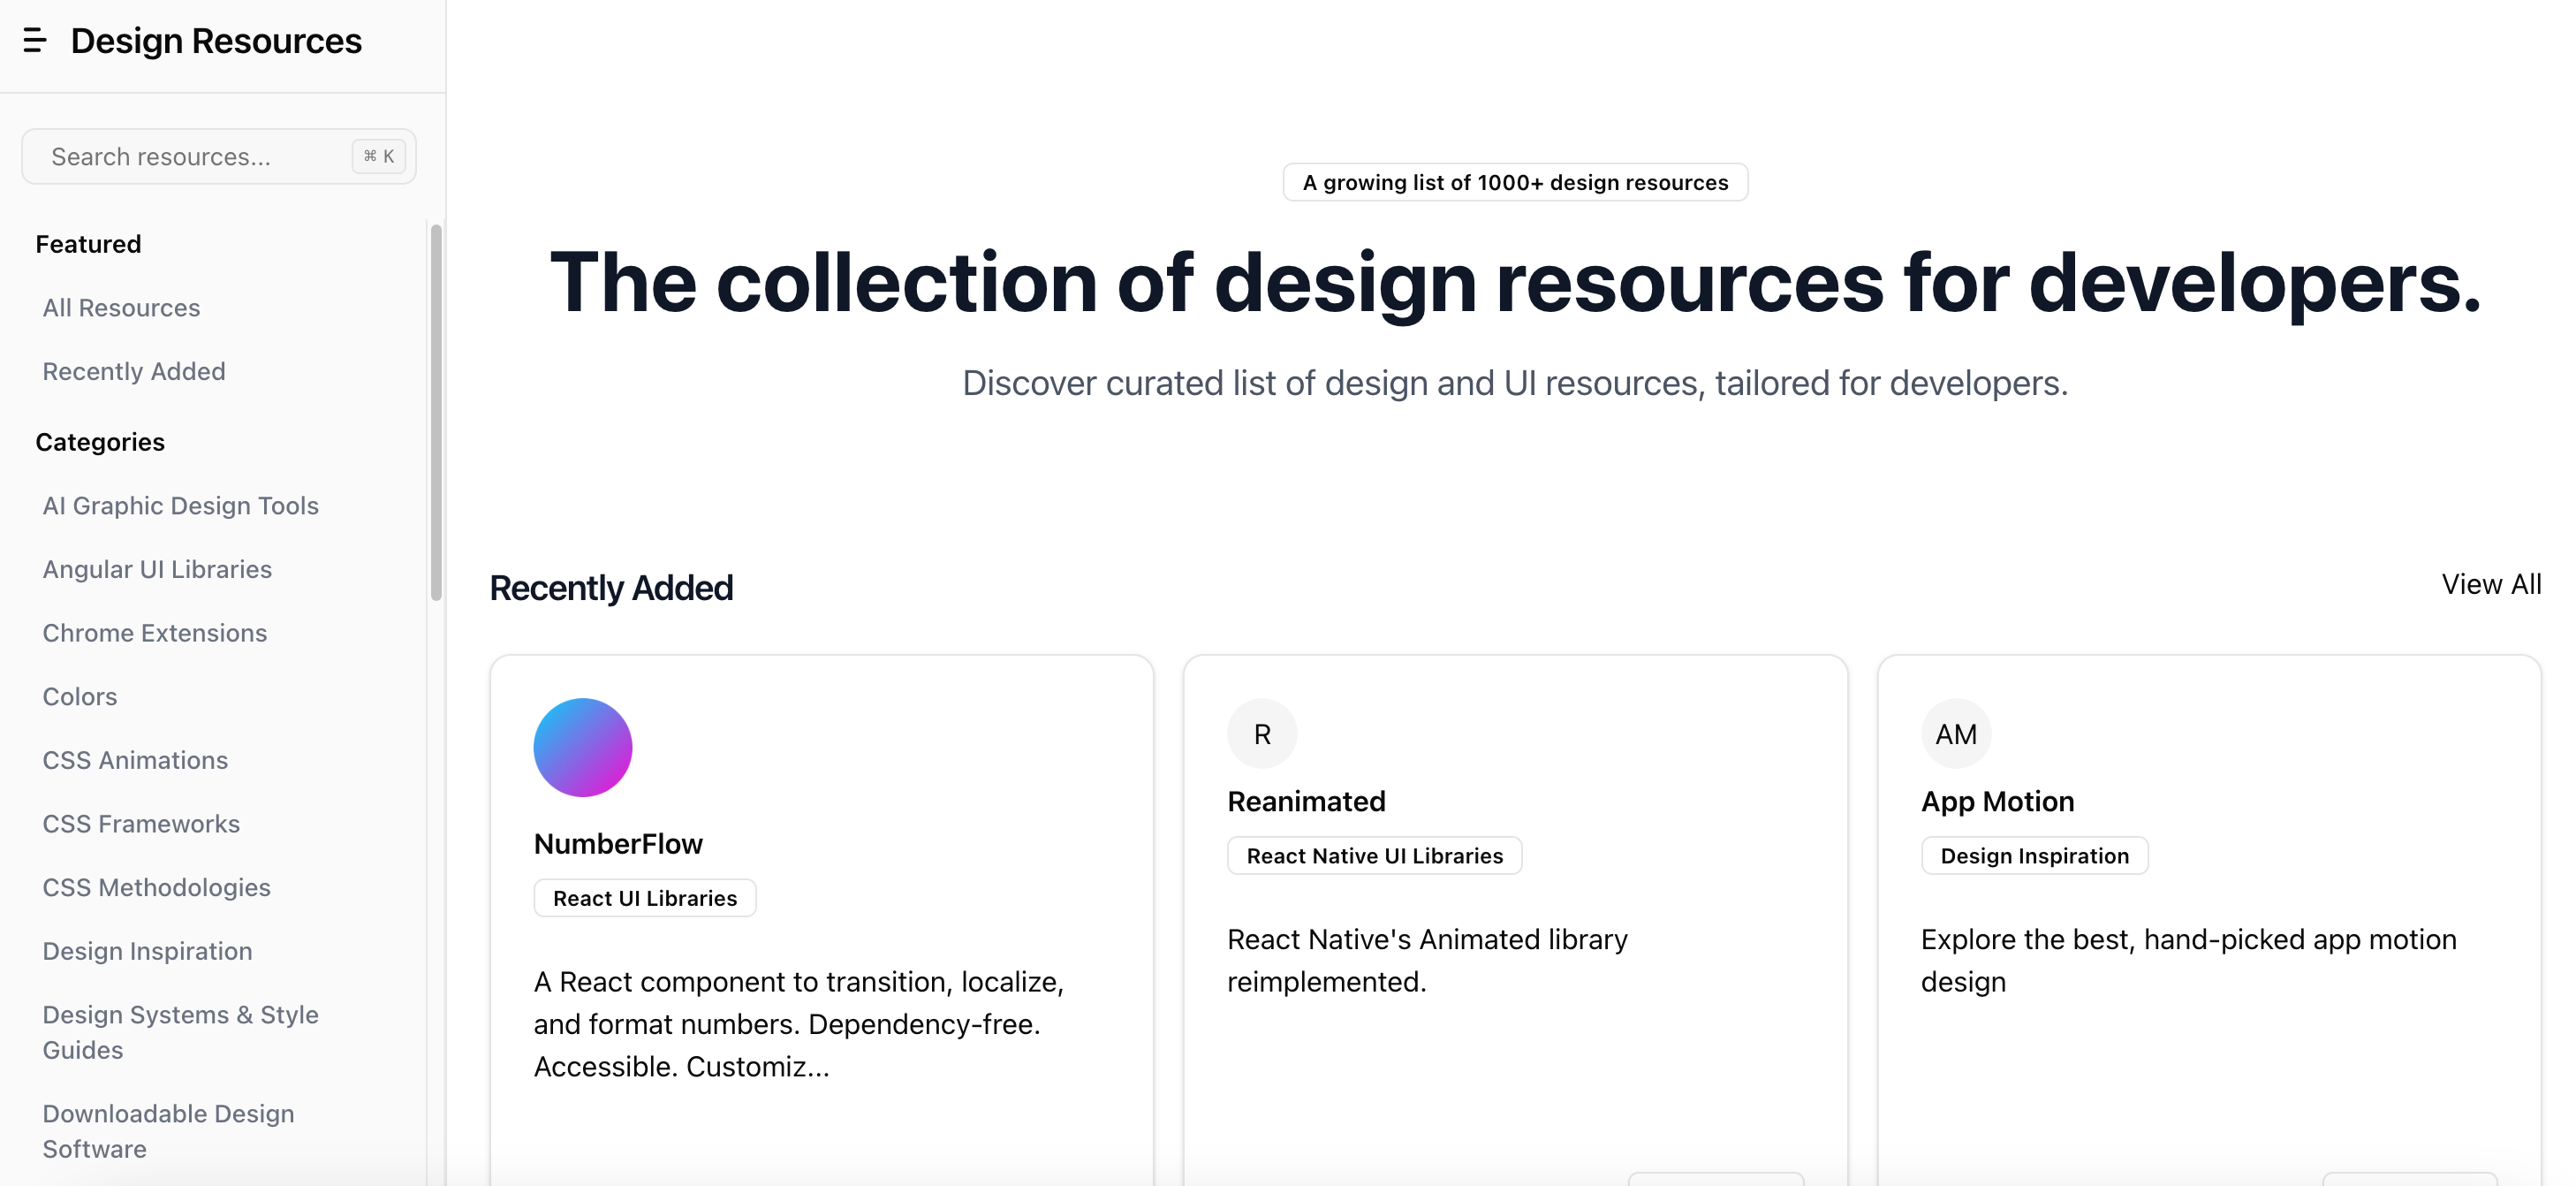Image resolution: width=2576 pixels, height=1186 pixels.
Task: Click the NumberFlow description text
Action: (x=799, y=1024)
